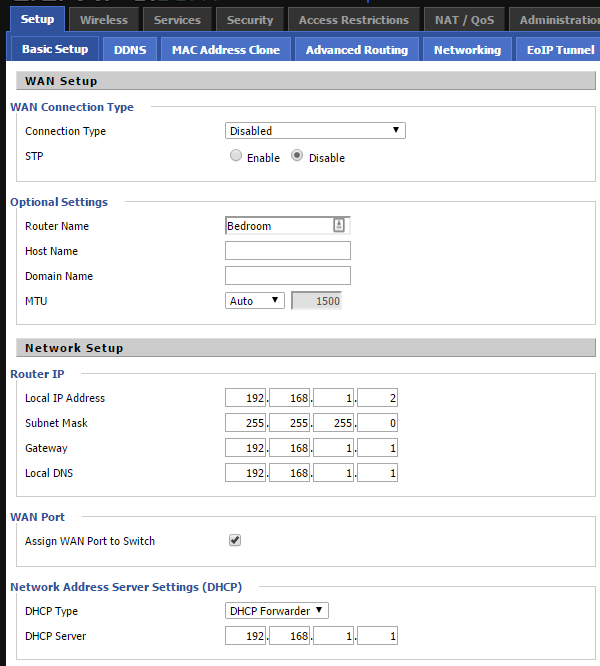Image resolution: width=600 pixels, height=666 pixels.
Task: Click the DHCP Server first octet field
Action: coord(245,636)
